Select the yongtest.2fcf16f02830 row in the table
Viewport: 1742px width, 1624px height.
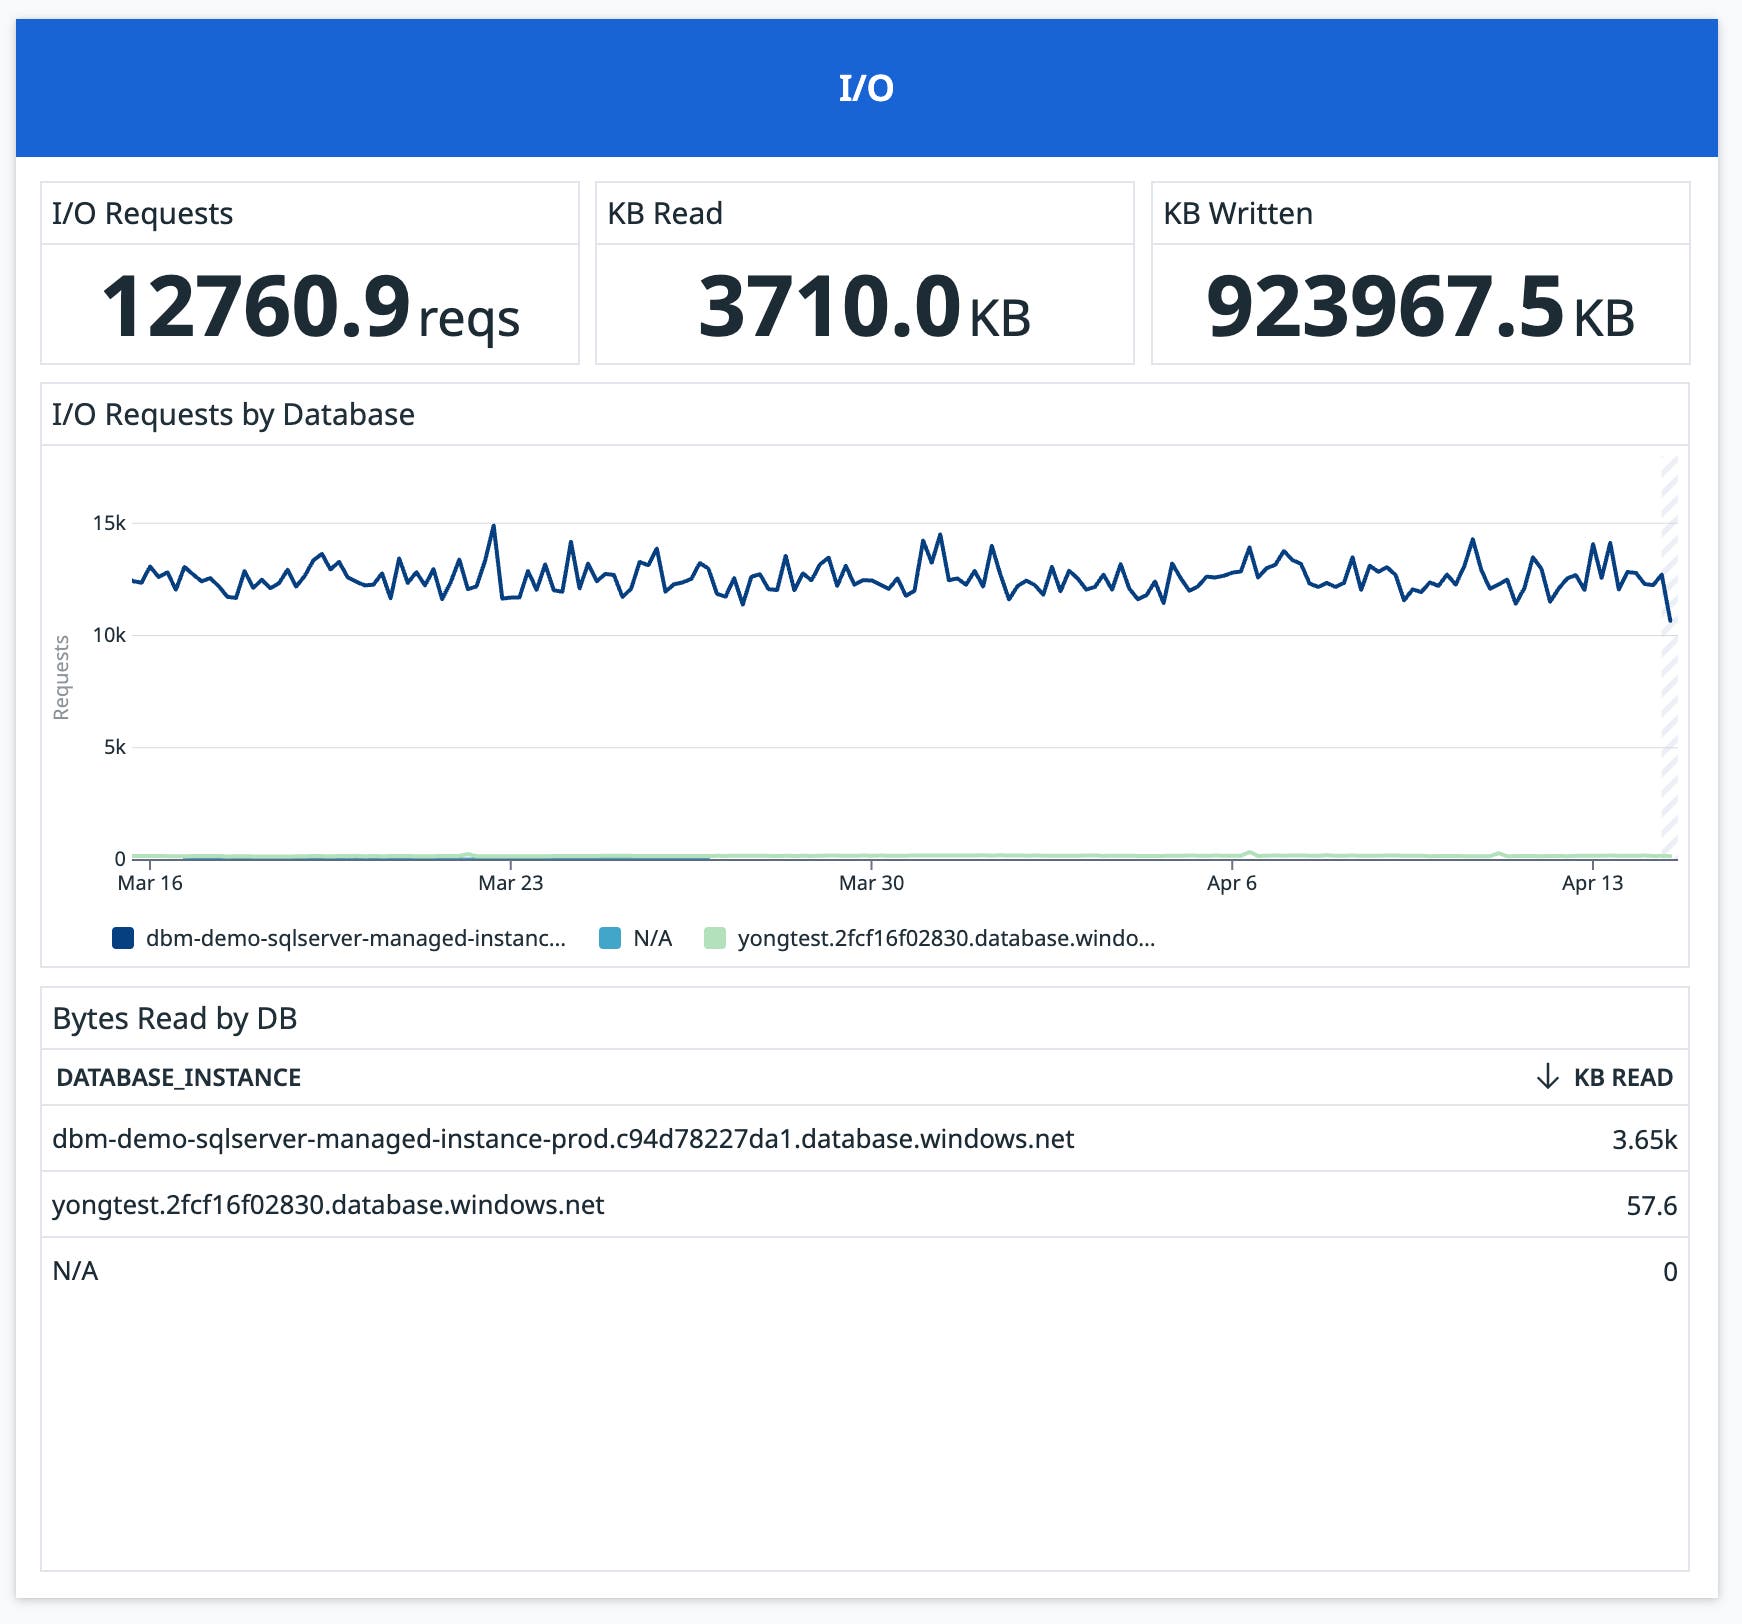coord(329,1205)
